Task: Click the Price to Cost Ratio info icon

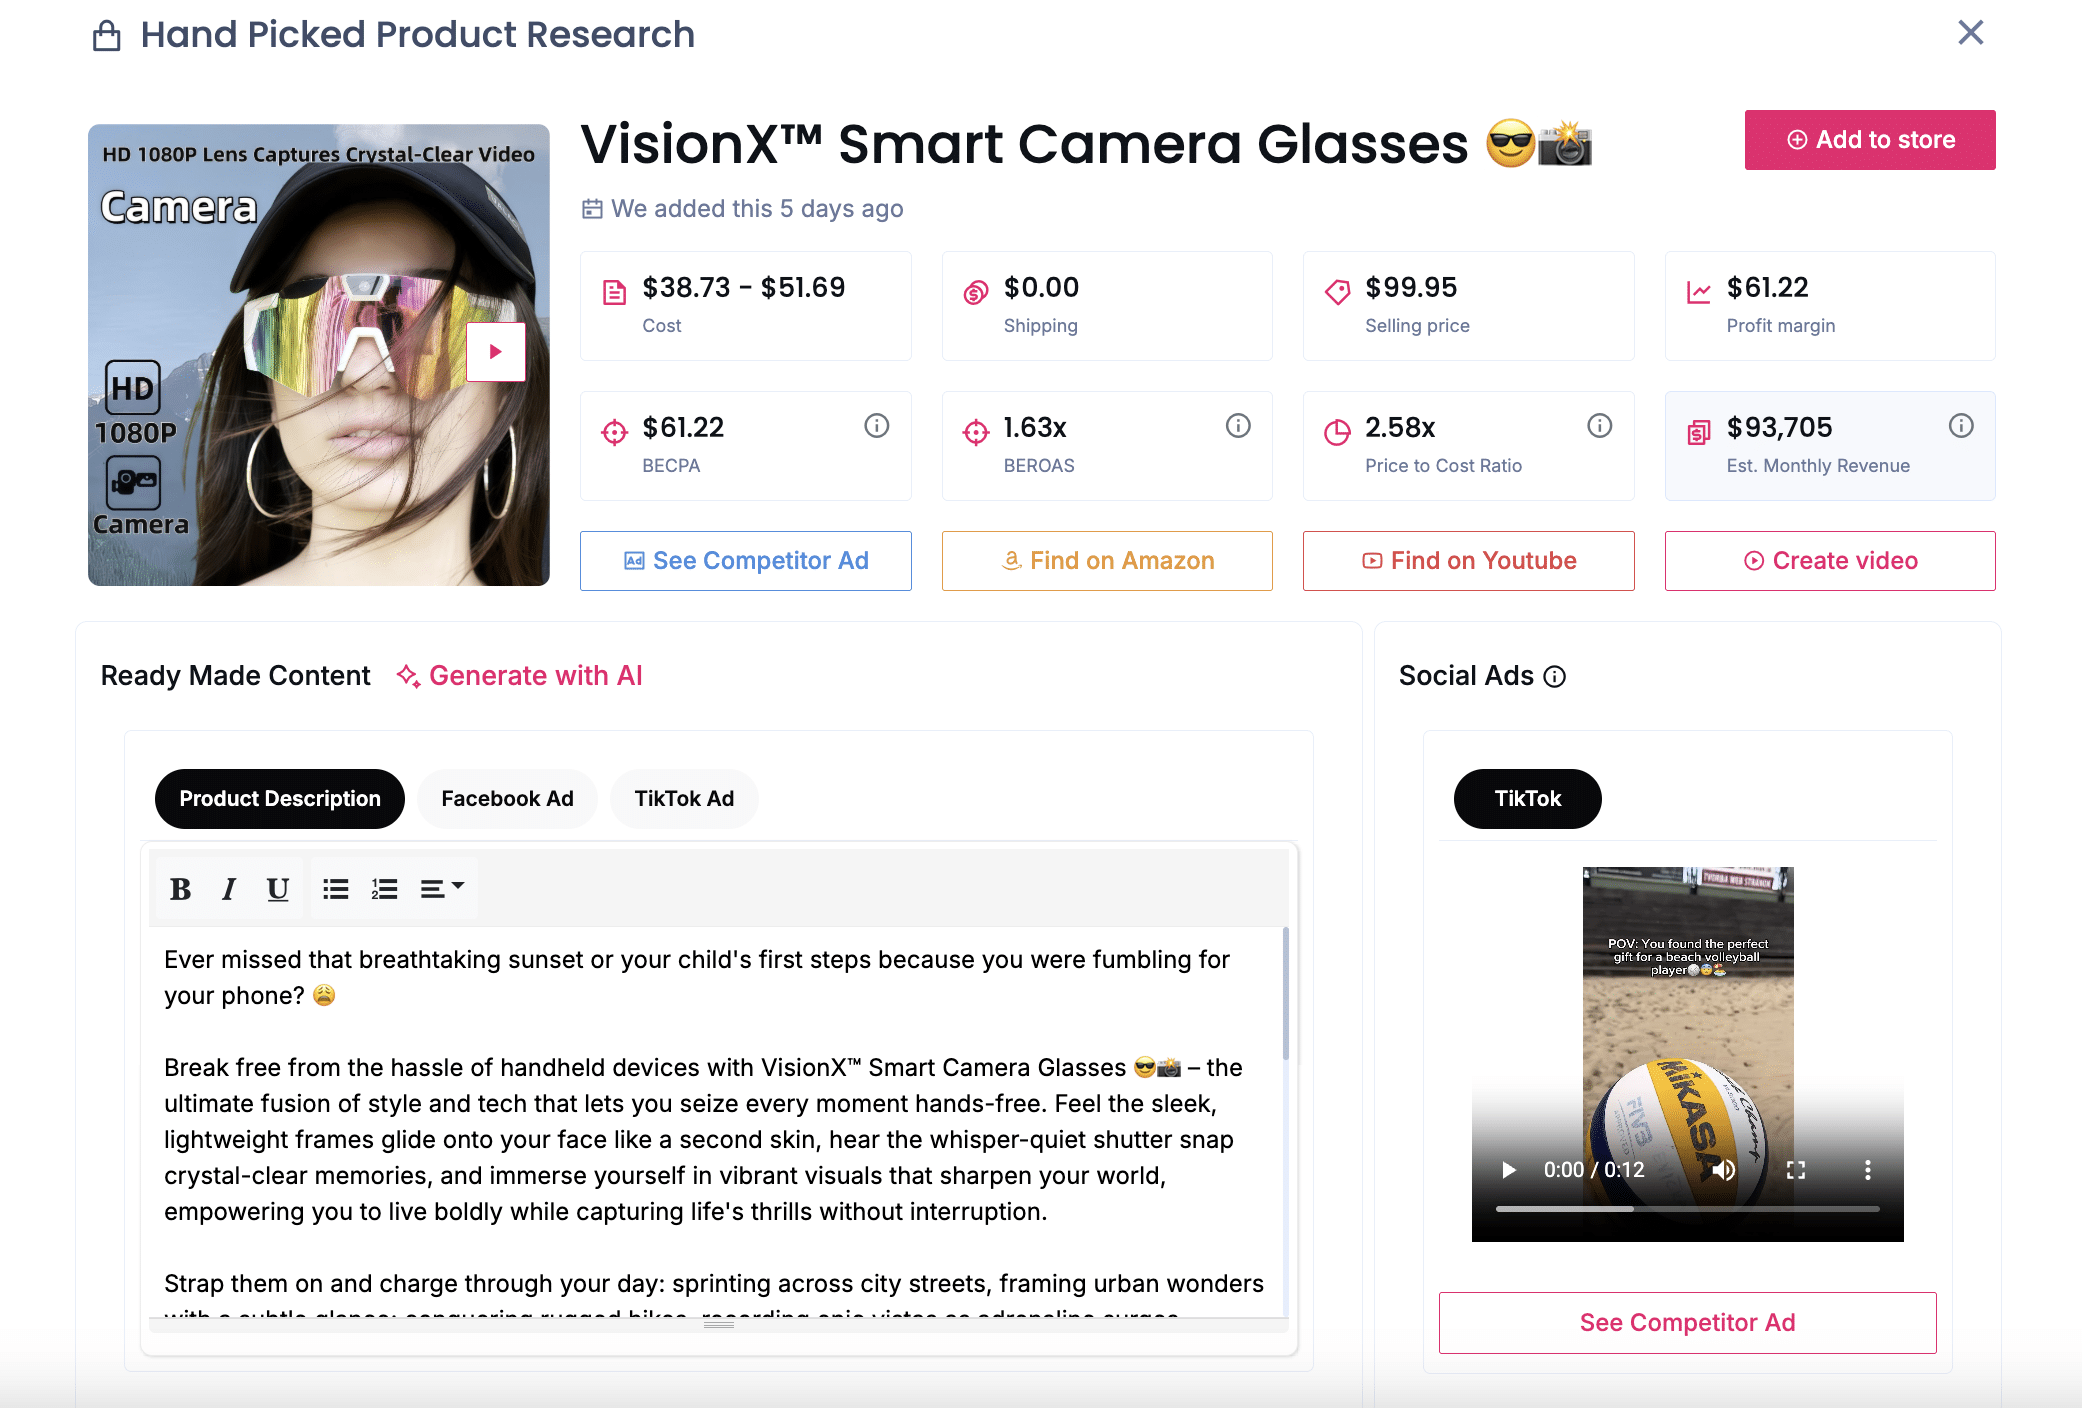Action: tap(1599, 426)
